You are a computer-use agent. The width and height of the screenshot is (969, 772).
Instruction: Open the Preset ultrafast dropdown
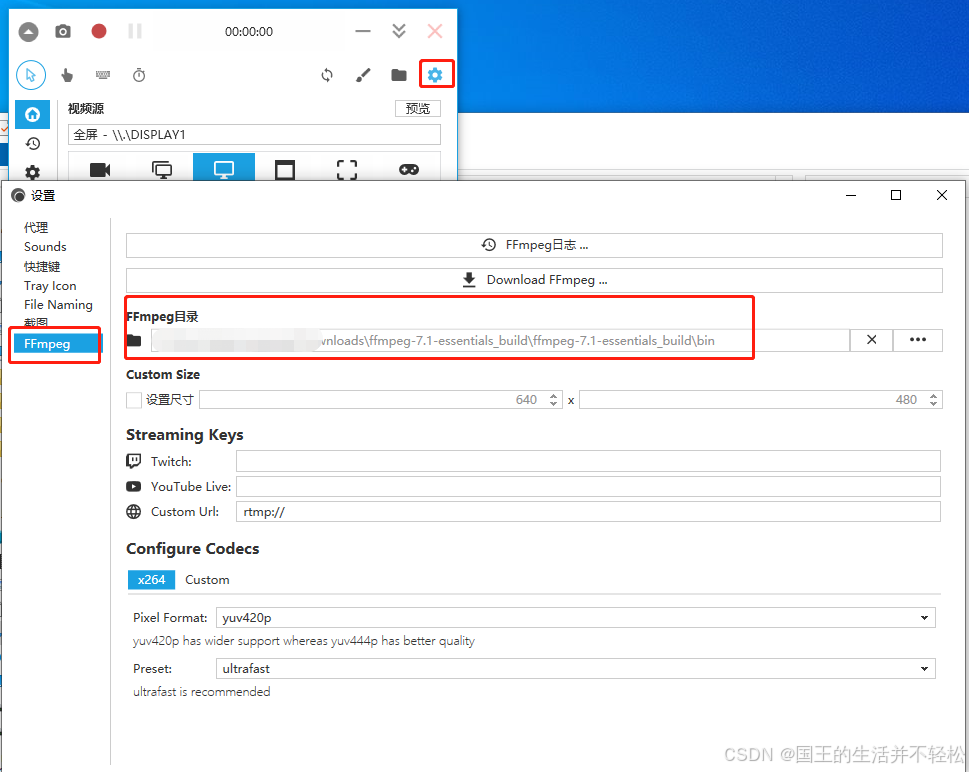pyautogui.click(x=575, y=669)
